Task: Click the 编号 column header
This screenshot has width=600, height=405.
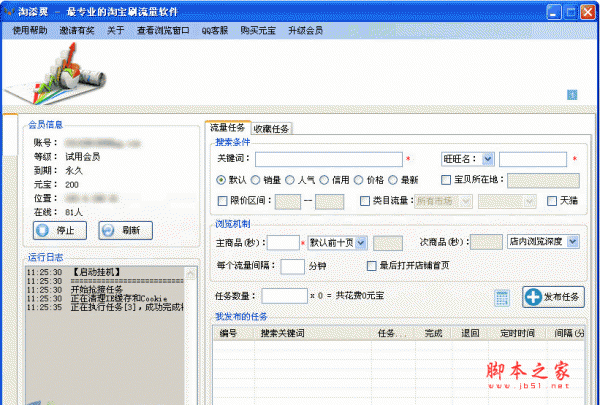Action: tap(228, 333)
